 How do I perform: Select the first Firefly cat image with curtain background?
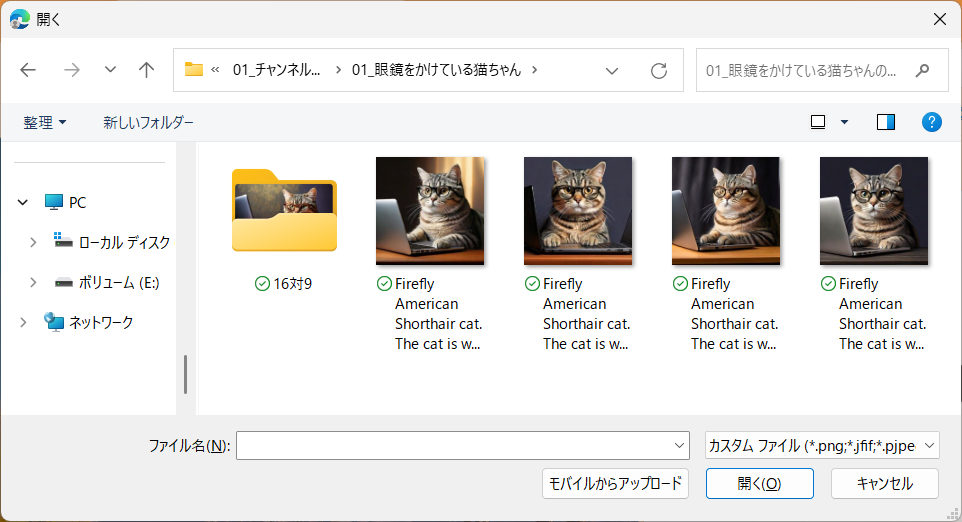click(x=430, y=211)
